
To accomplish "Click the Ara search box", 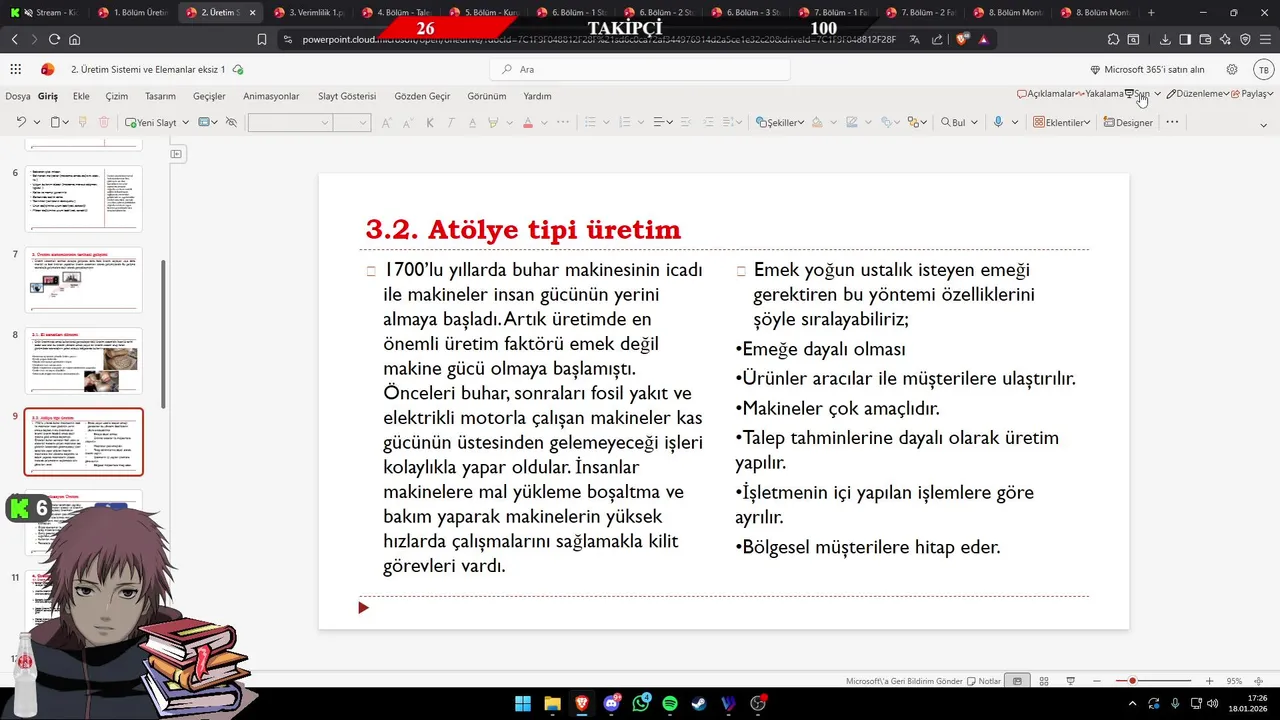I will 640,69.
